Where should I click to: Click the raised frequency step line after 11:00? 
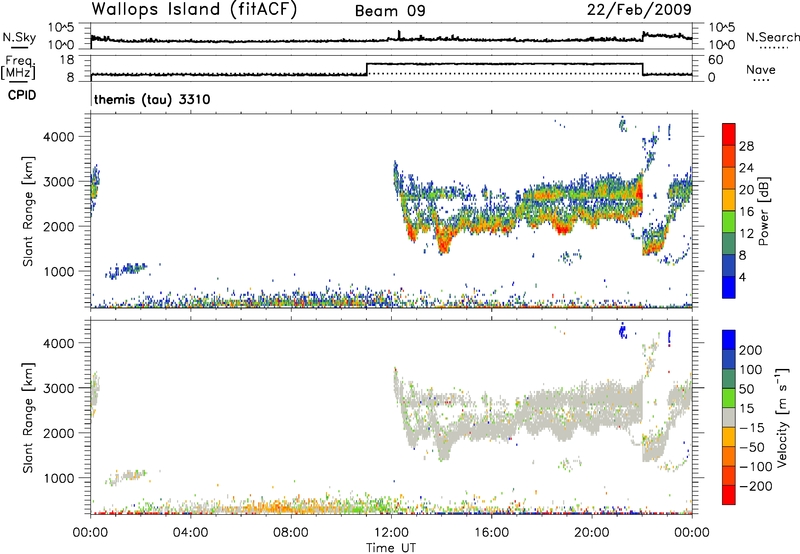click(x=505, y=64)
